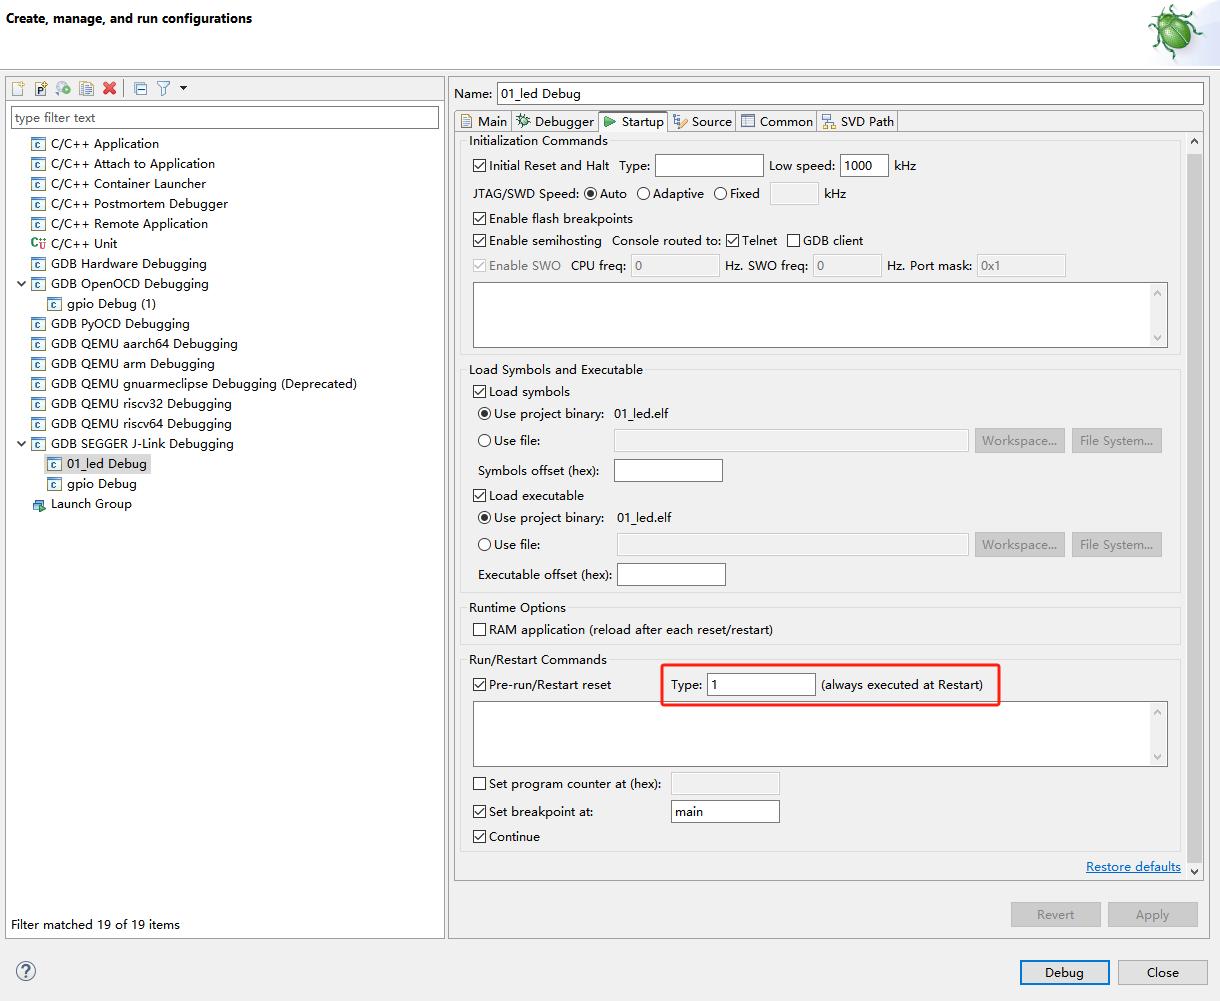
Task: Select C/C++ Container Launcher
Action: pos(128,184)
